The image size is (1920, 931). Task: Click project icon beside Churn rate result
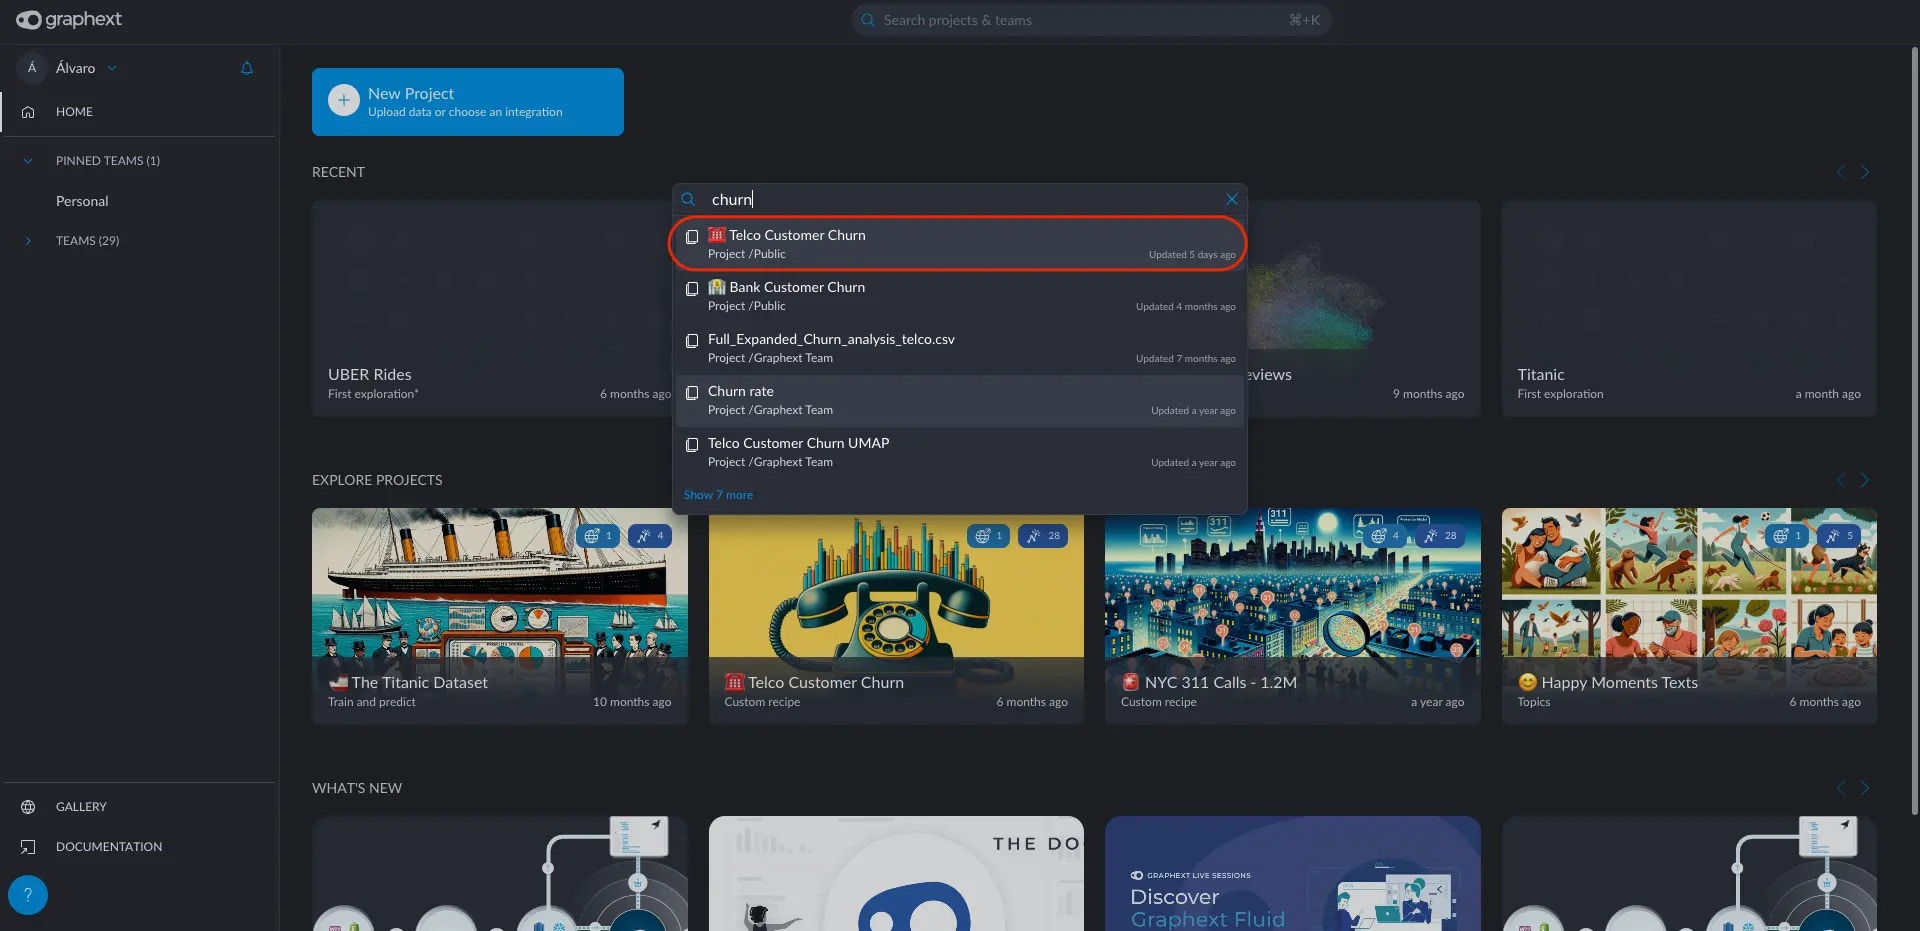(692, 393)
